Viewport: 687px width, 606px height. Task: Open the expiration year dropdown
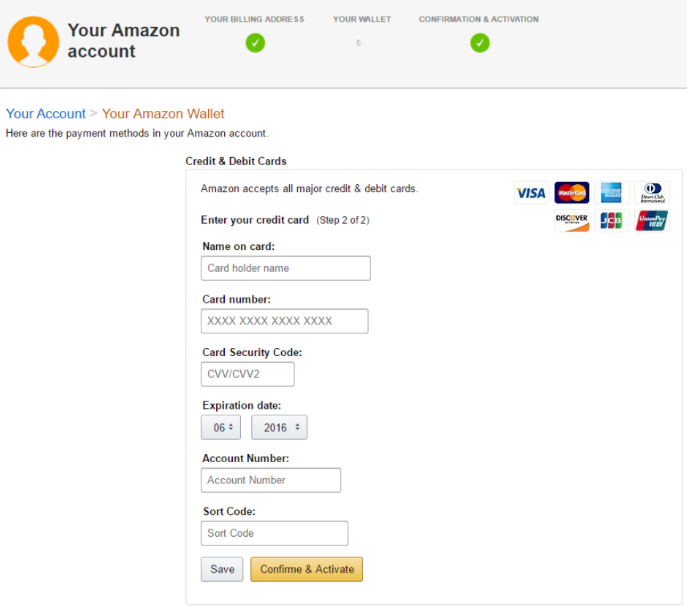pos(279,427)
